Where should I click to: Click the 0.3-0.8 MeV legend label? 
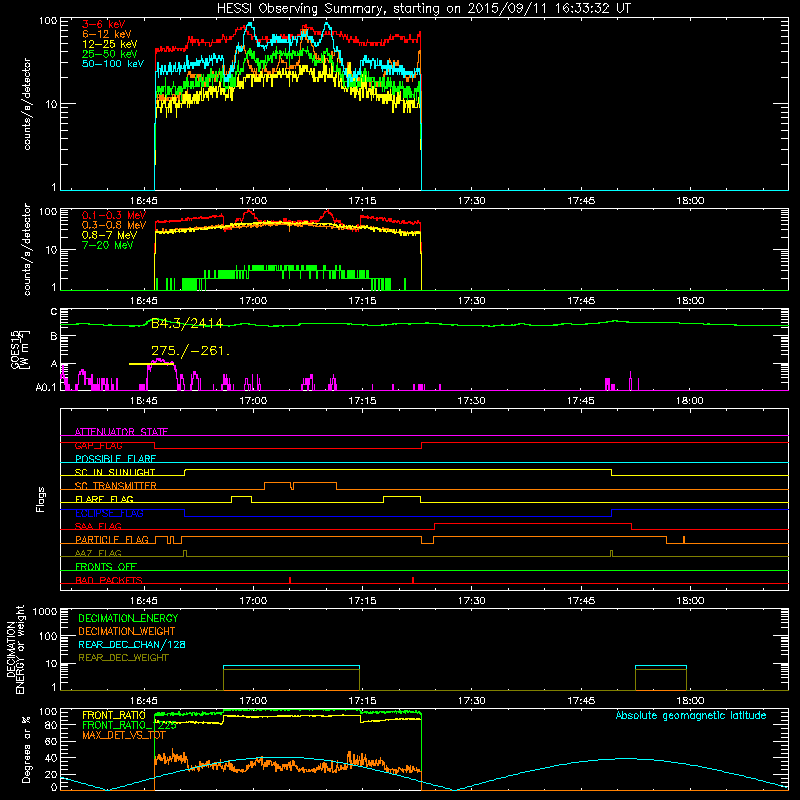[114, 225]
